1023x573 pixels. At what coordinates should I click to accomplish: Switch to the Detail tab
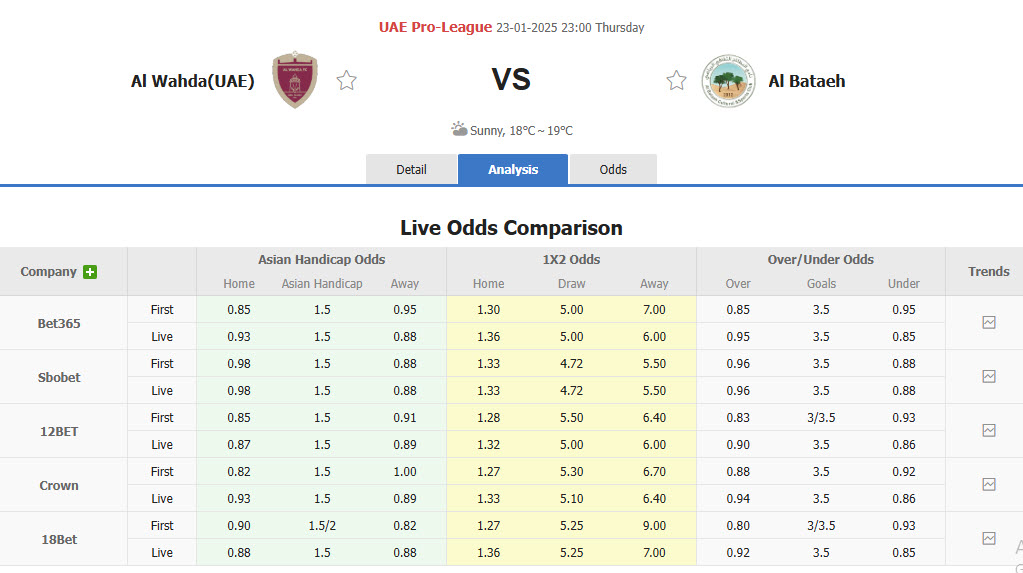[411, 170]
